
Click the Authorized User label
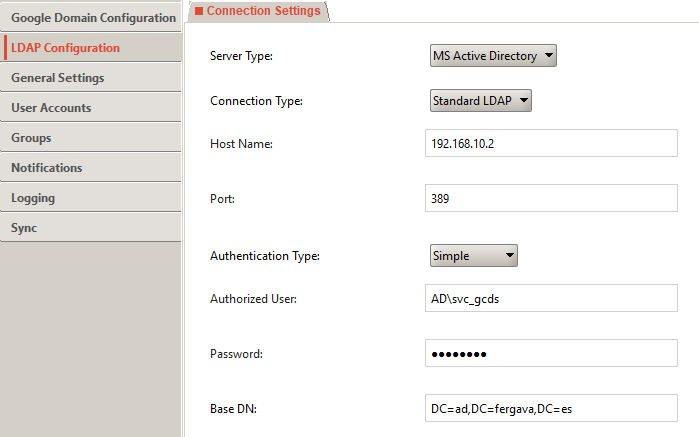pos(253,299)
